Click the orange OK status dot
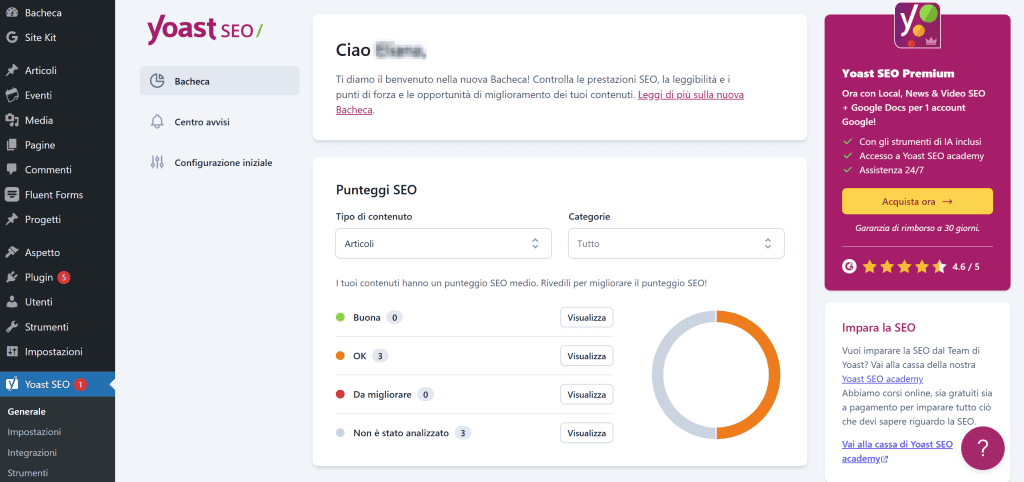Screen dimensions: 1024x482 tap(340, 356)
